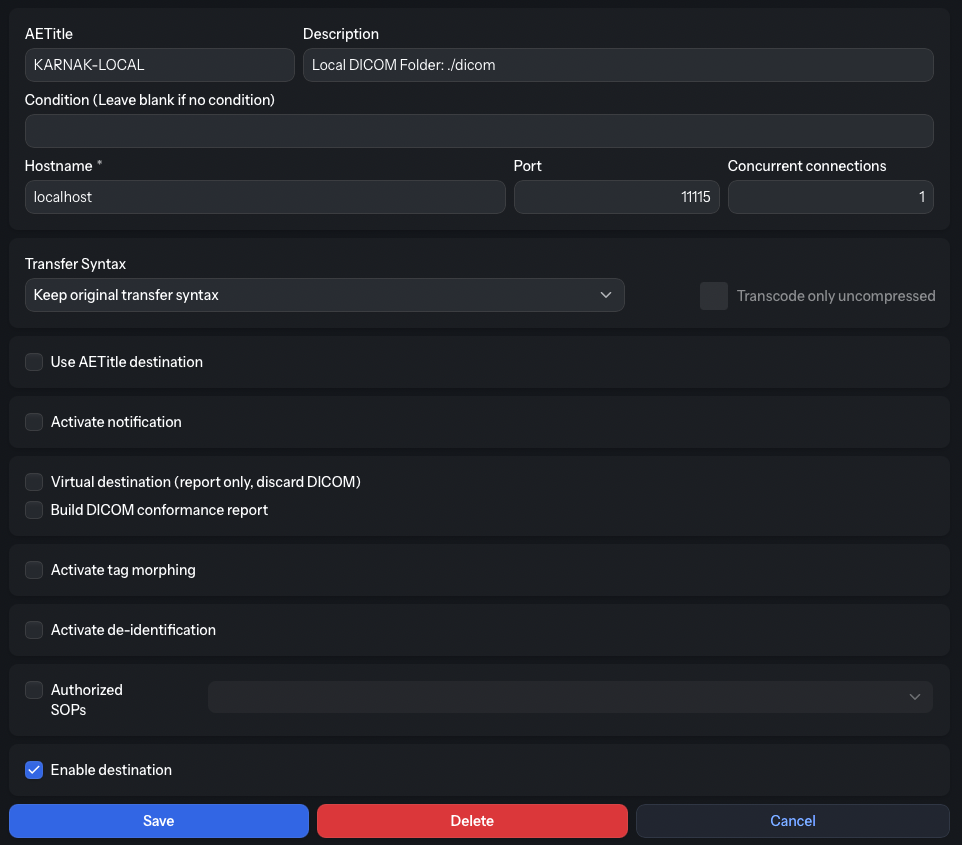Enable Build DICOM conformance report

tap(34, 510)
